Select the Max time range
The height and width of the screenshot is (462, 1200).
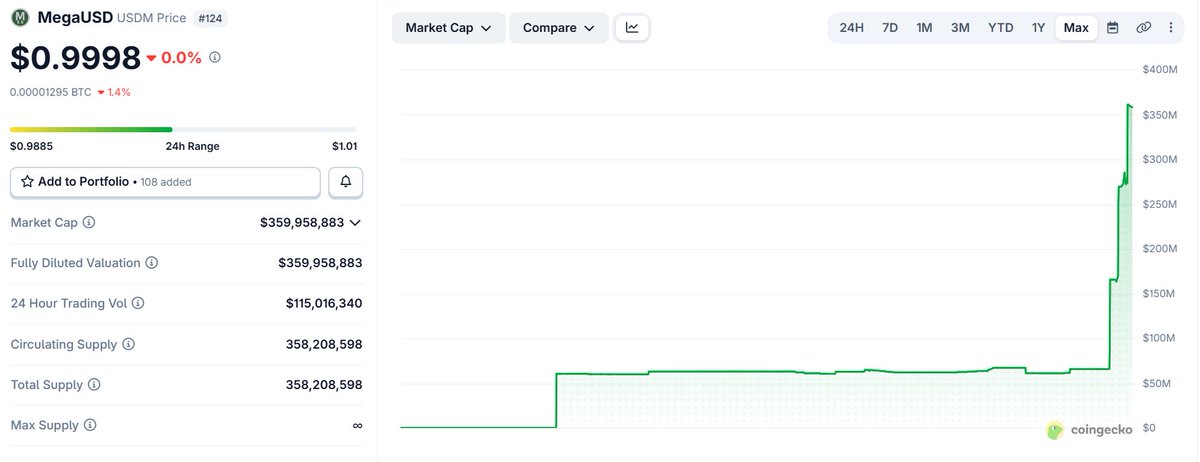1076,27
